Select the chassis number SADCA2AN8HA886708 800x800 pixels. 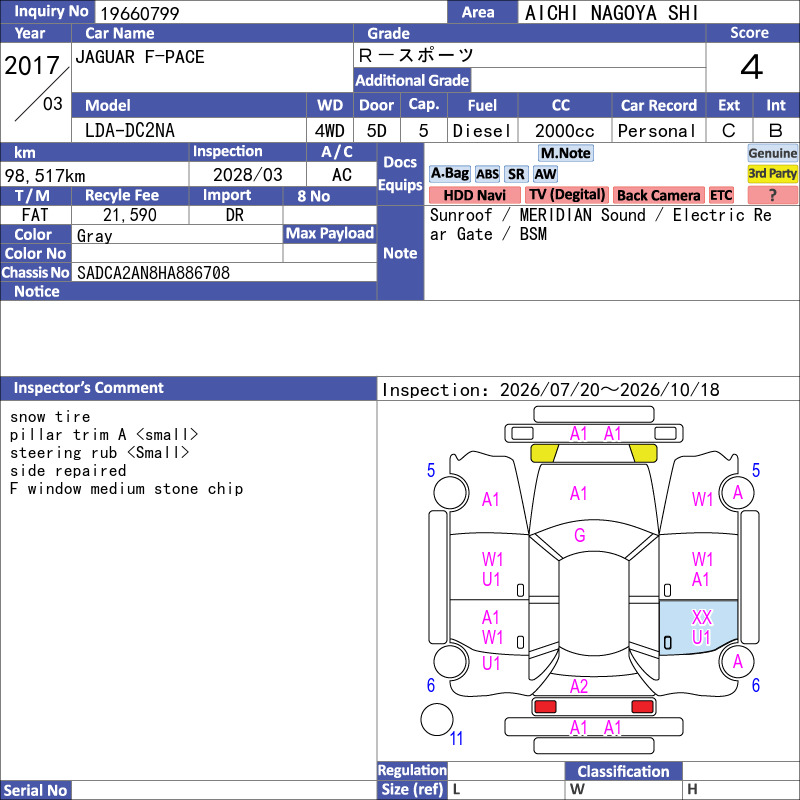coord(153,272)
